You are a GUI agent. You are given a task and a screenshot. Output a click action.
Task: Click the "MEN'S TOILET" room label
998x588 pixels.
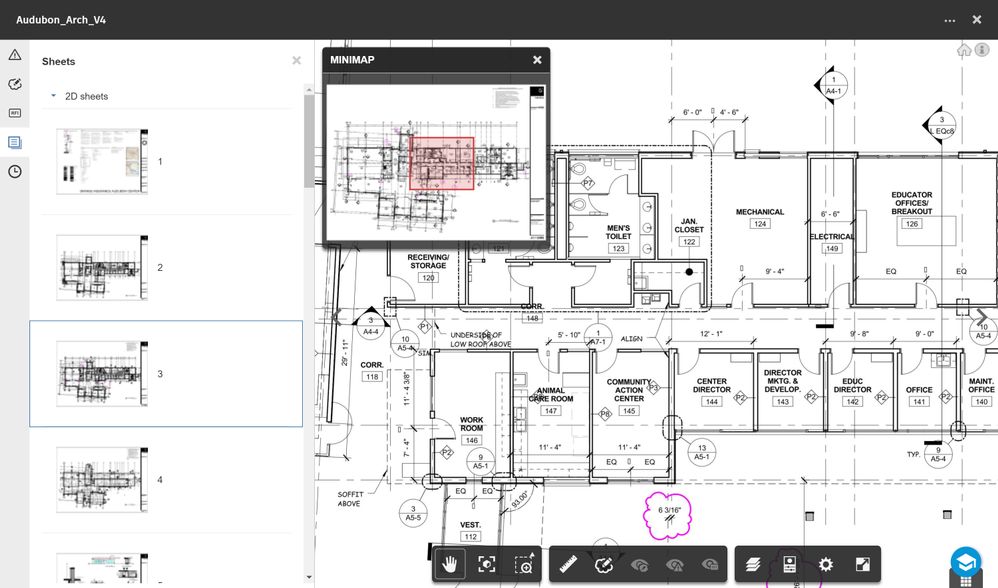(x=618, y=232)
